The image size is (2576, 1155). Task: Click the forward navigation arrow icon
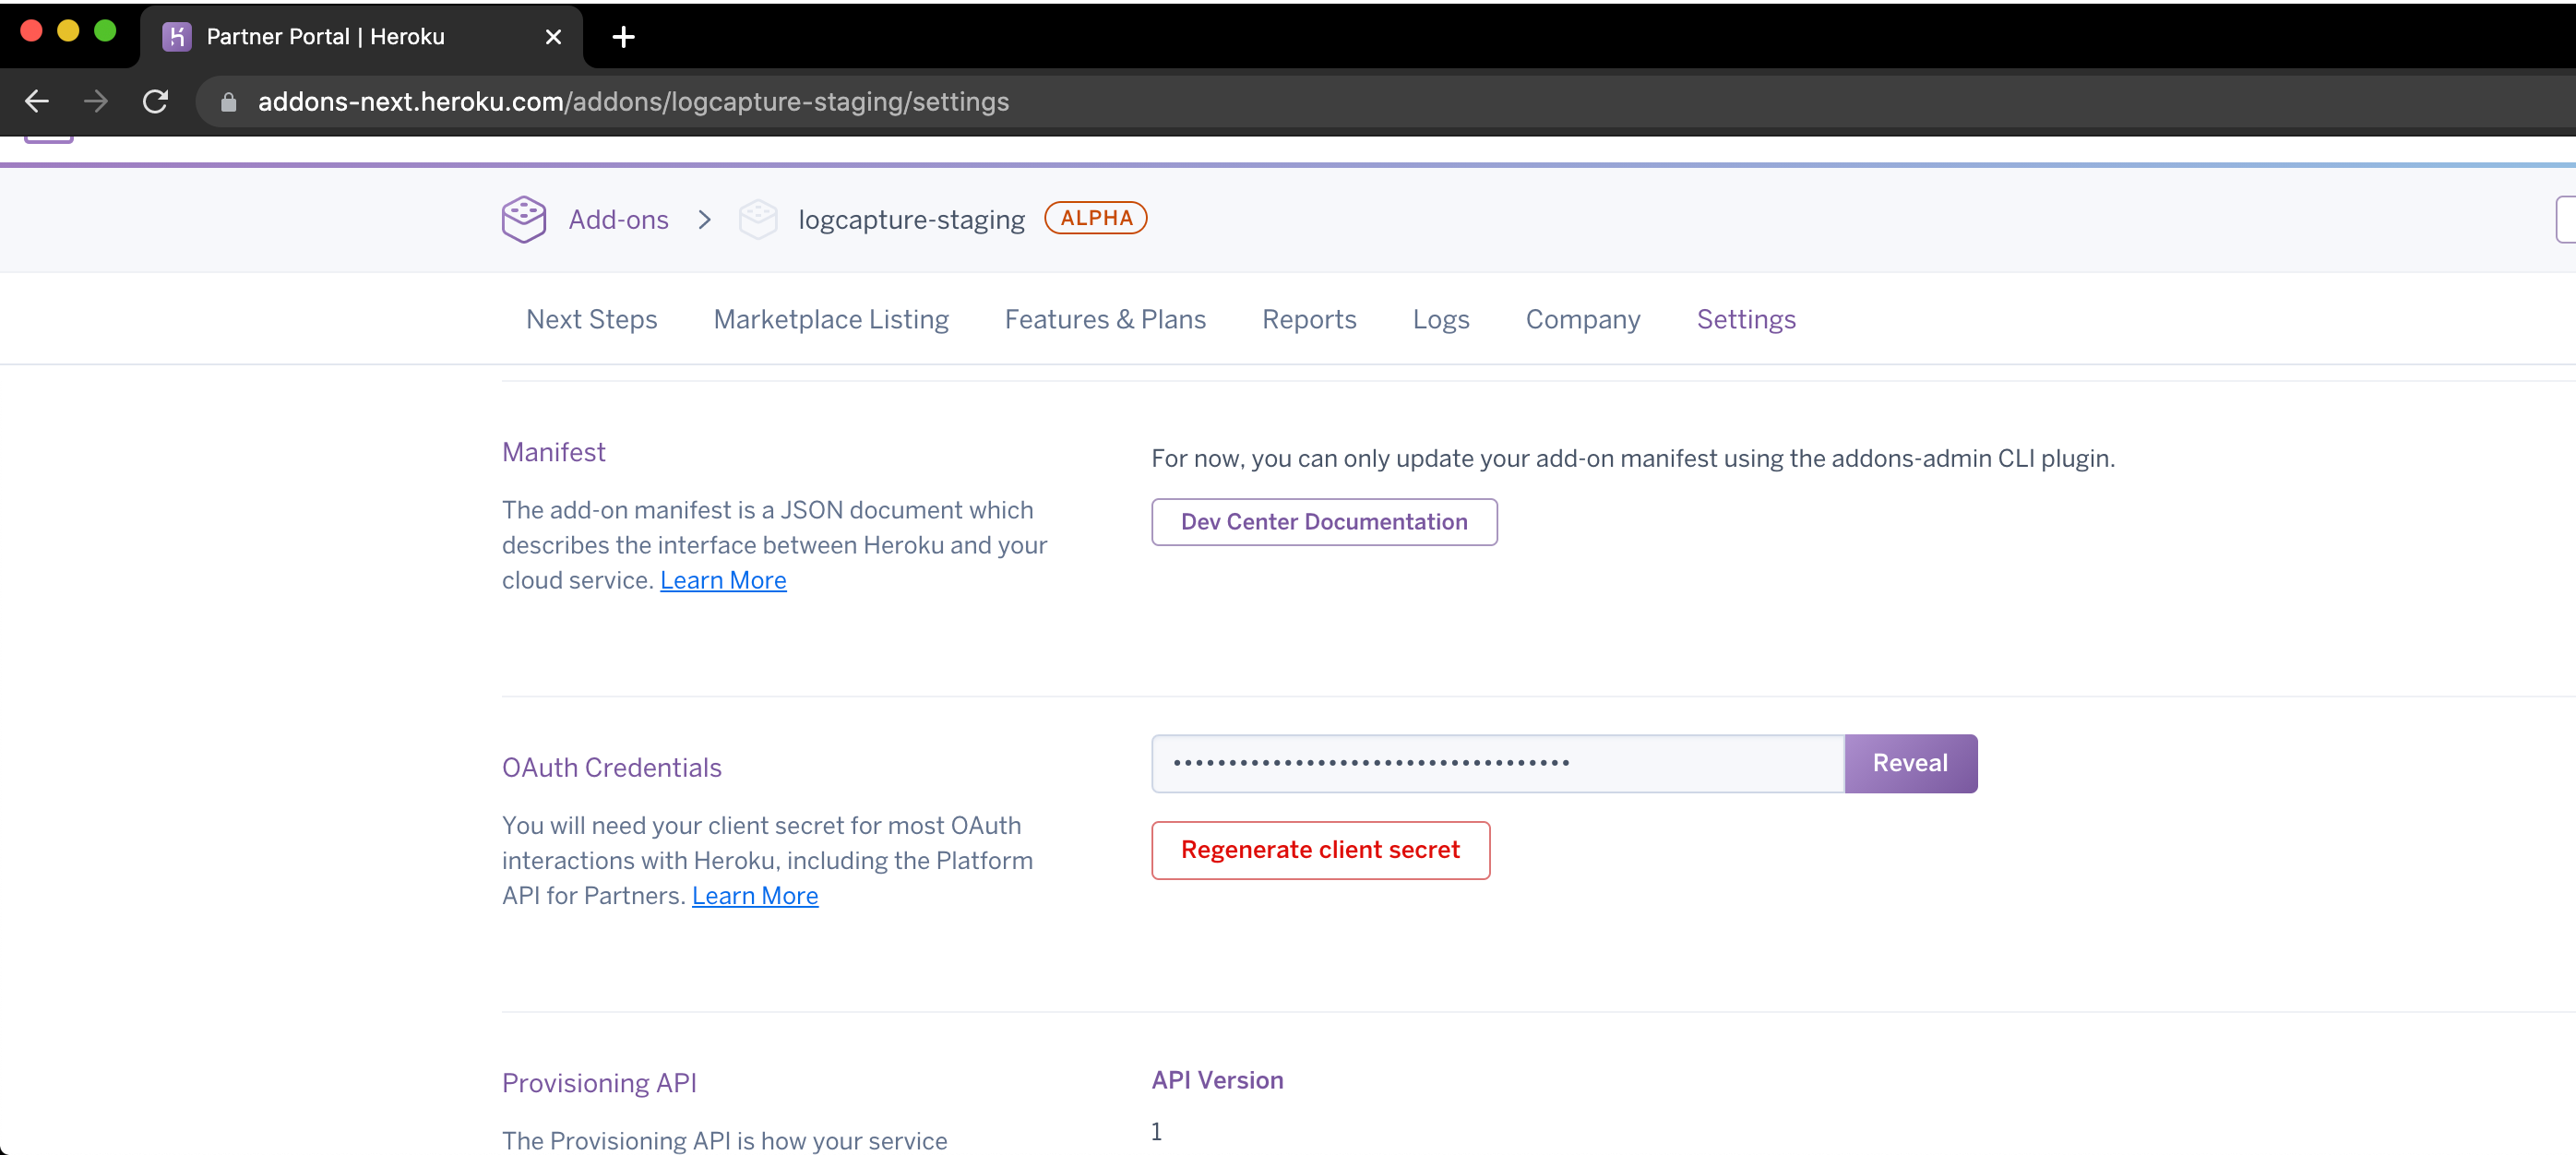click(93, 101)
